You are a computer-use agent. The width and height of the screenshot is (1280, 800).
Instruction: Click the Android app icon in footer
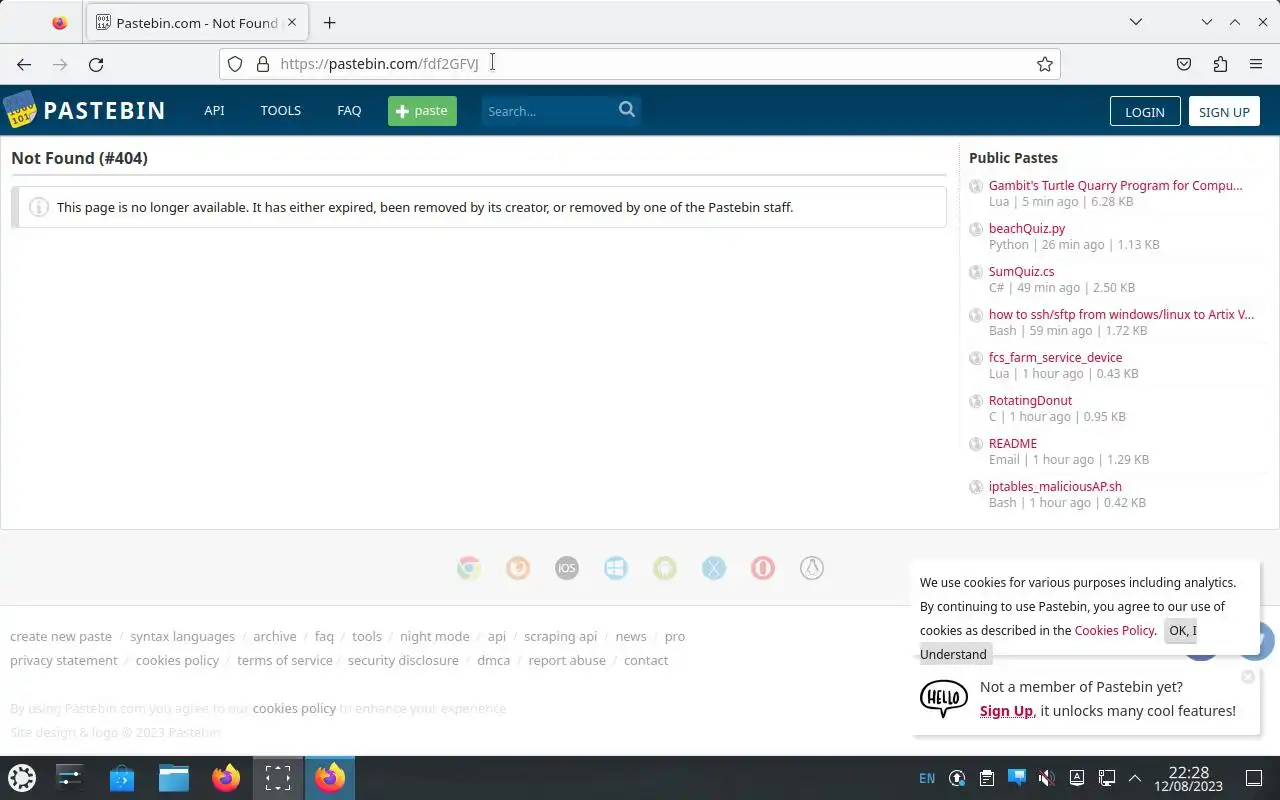[x=665, y=568]
